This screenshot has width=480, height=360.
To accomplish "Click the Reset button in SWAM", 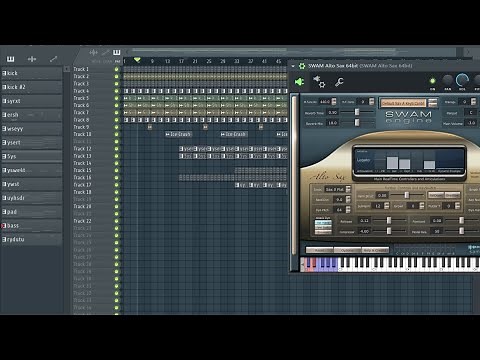I will pos(320,250).
